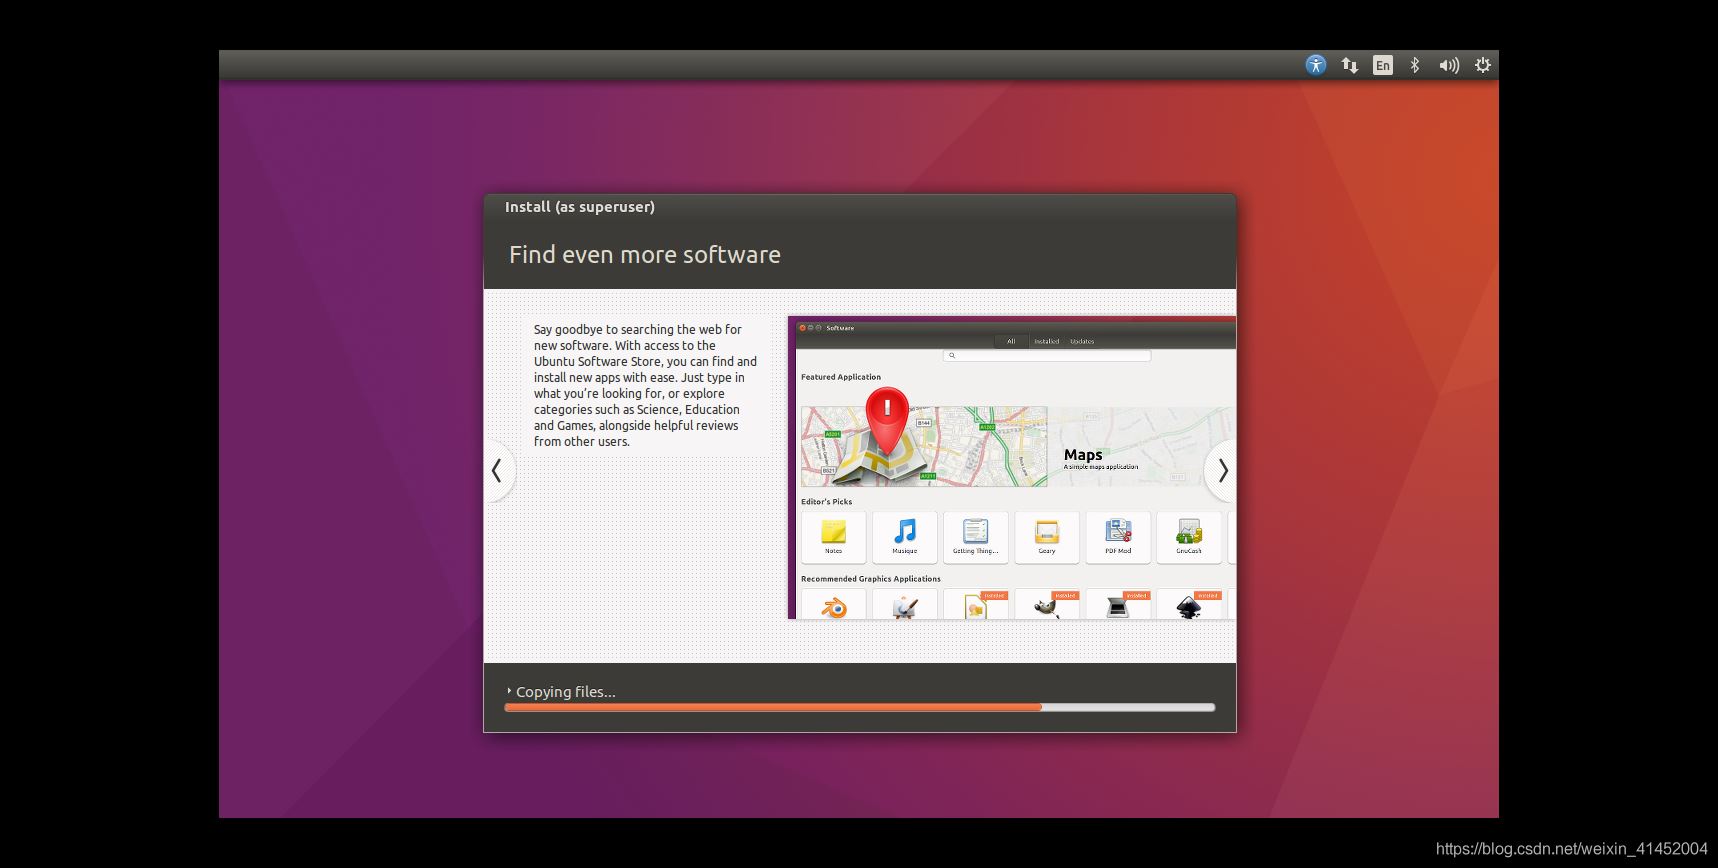Screen dimensions: 1718x868
Task: Open the system gear menu
Action: (1482, 65)
